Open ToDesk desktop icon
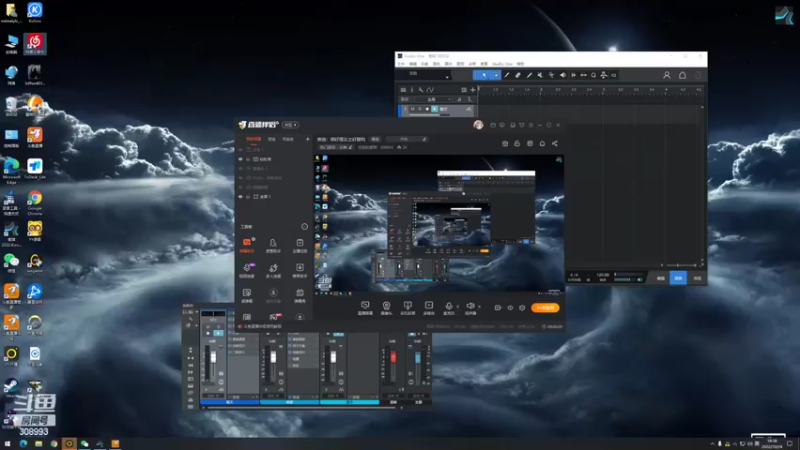The width and height of the screenshot is (800, 450). (35, 169)
